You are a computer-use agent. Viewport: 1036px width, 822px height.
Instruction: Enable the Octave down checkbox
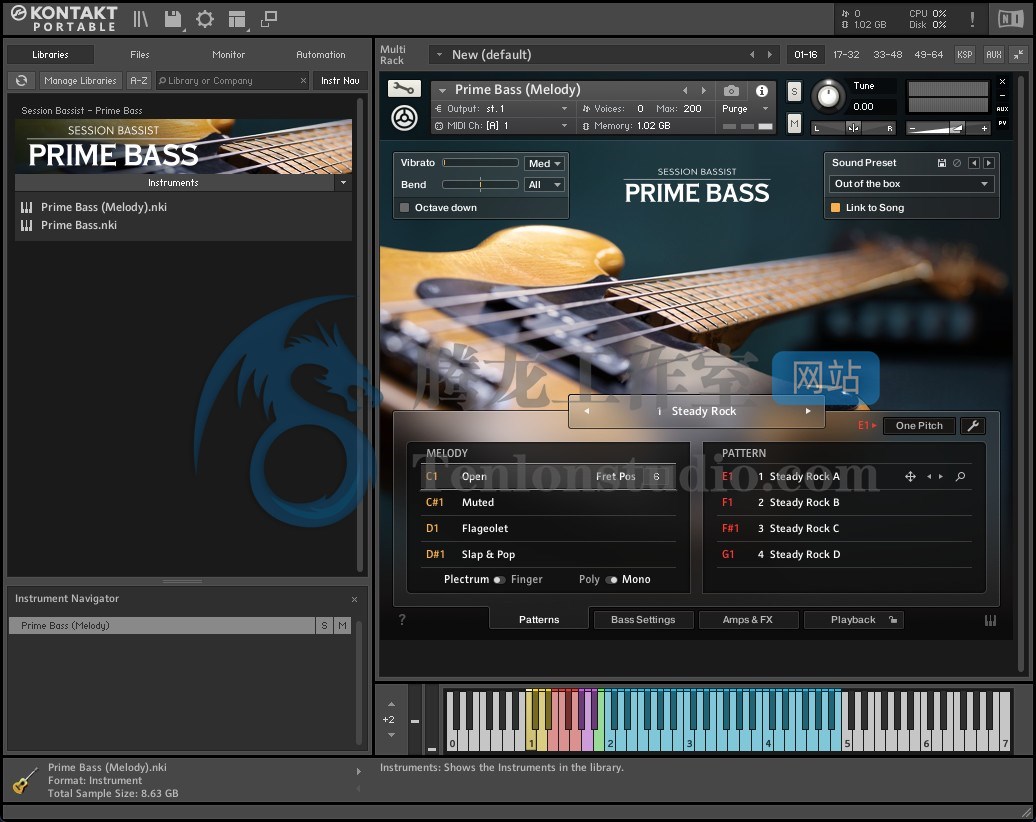tap(404, 207)
